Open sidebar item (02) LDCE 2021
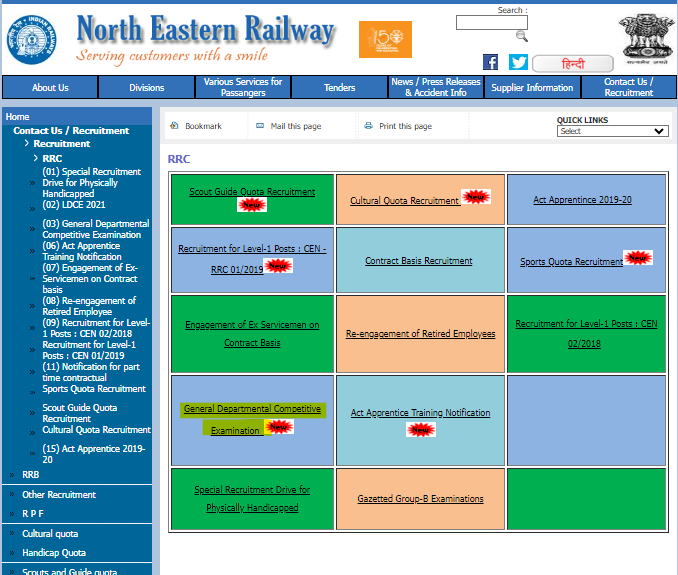 [x=74, y=205]
